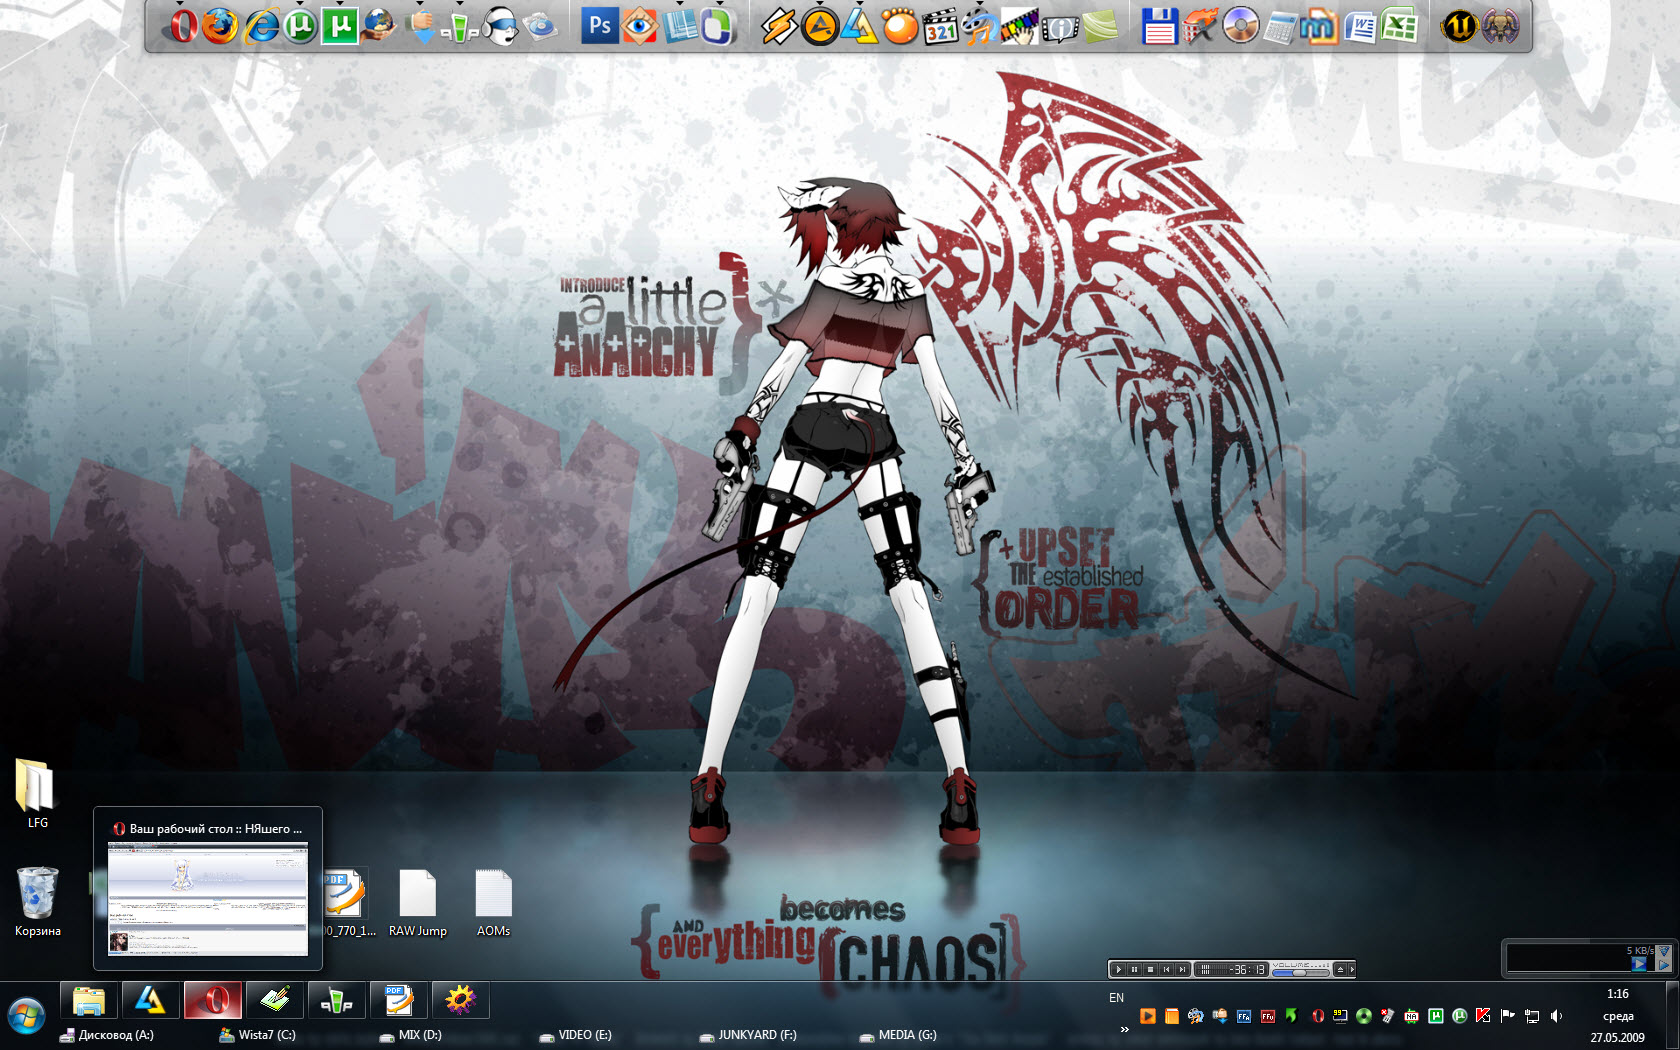This screenshot has width=1680, height=1050.
Task: Launch Media Player Classic 321 icon
Action: (x=940, y=26)
